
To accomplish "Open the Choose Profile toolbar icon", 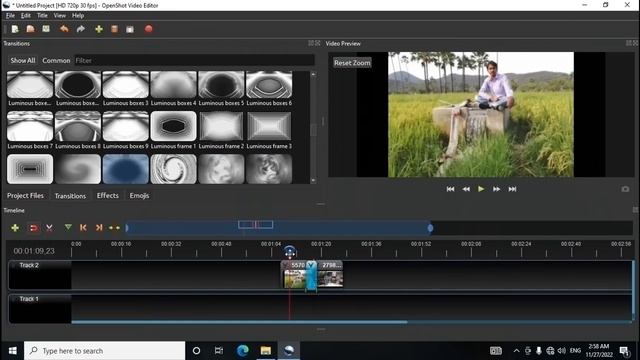I will (114, 29).
